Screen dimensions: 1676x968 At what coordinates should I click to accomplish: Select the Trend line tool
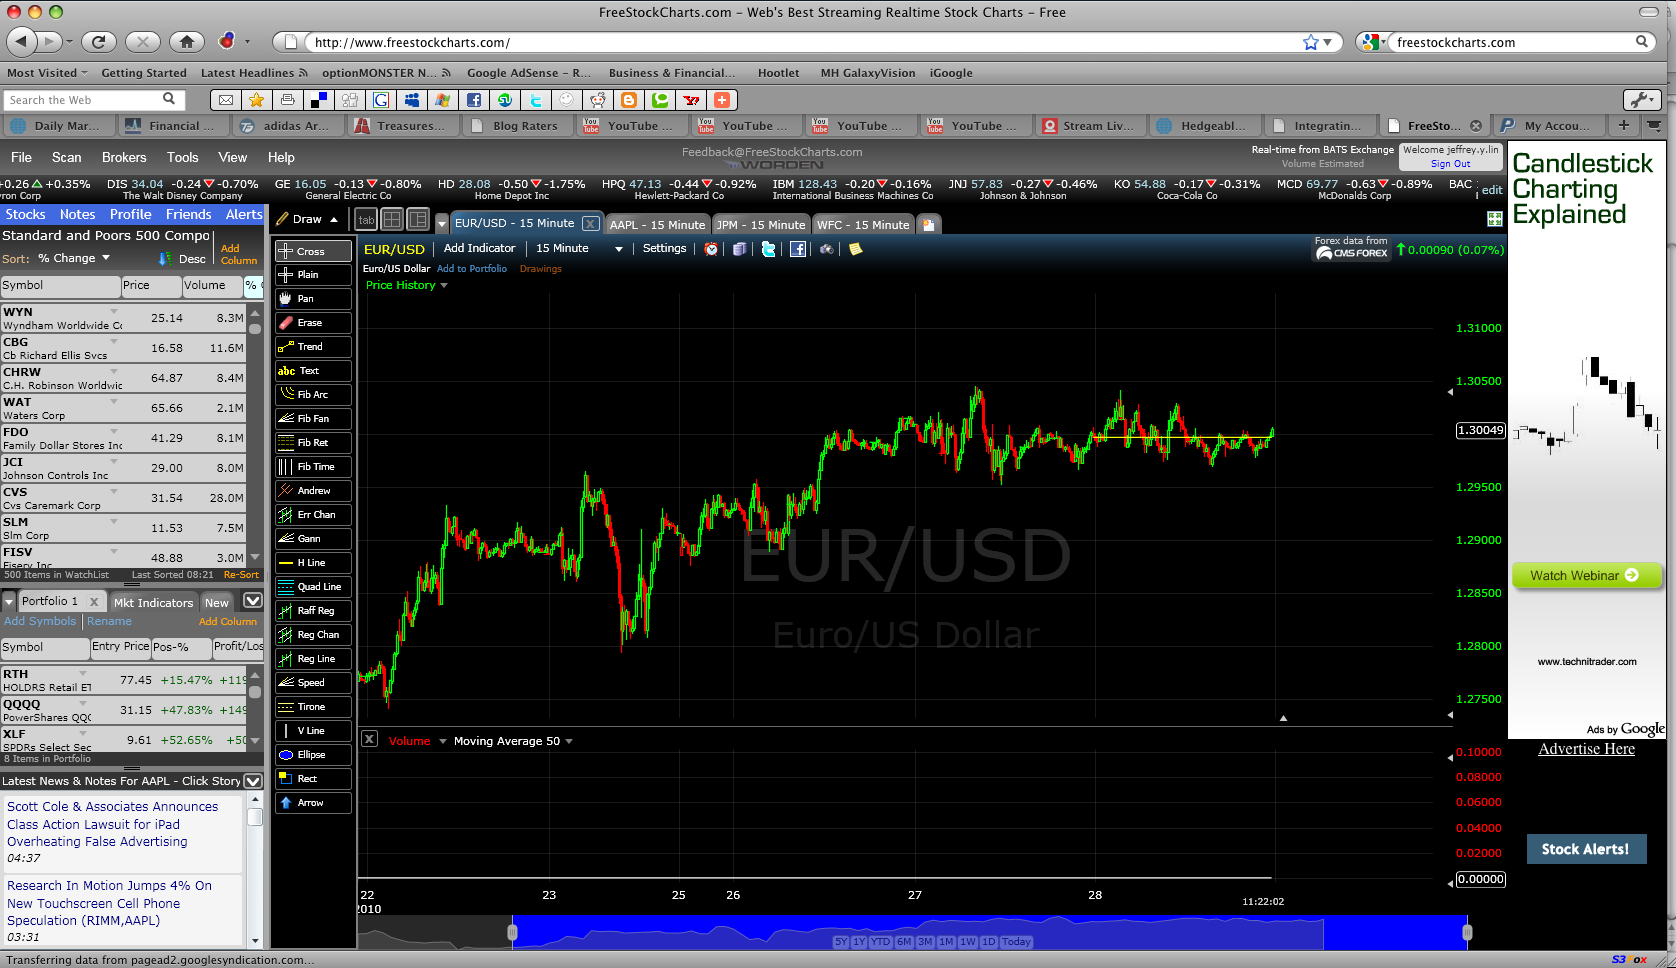313,347
